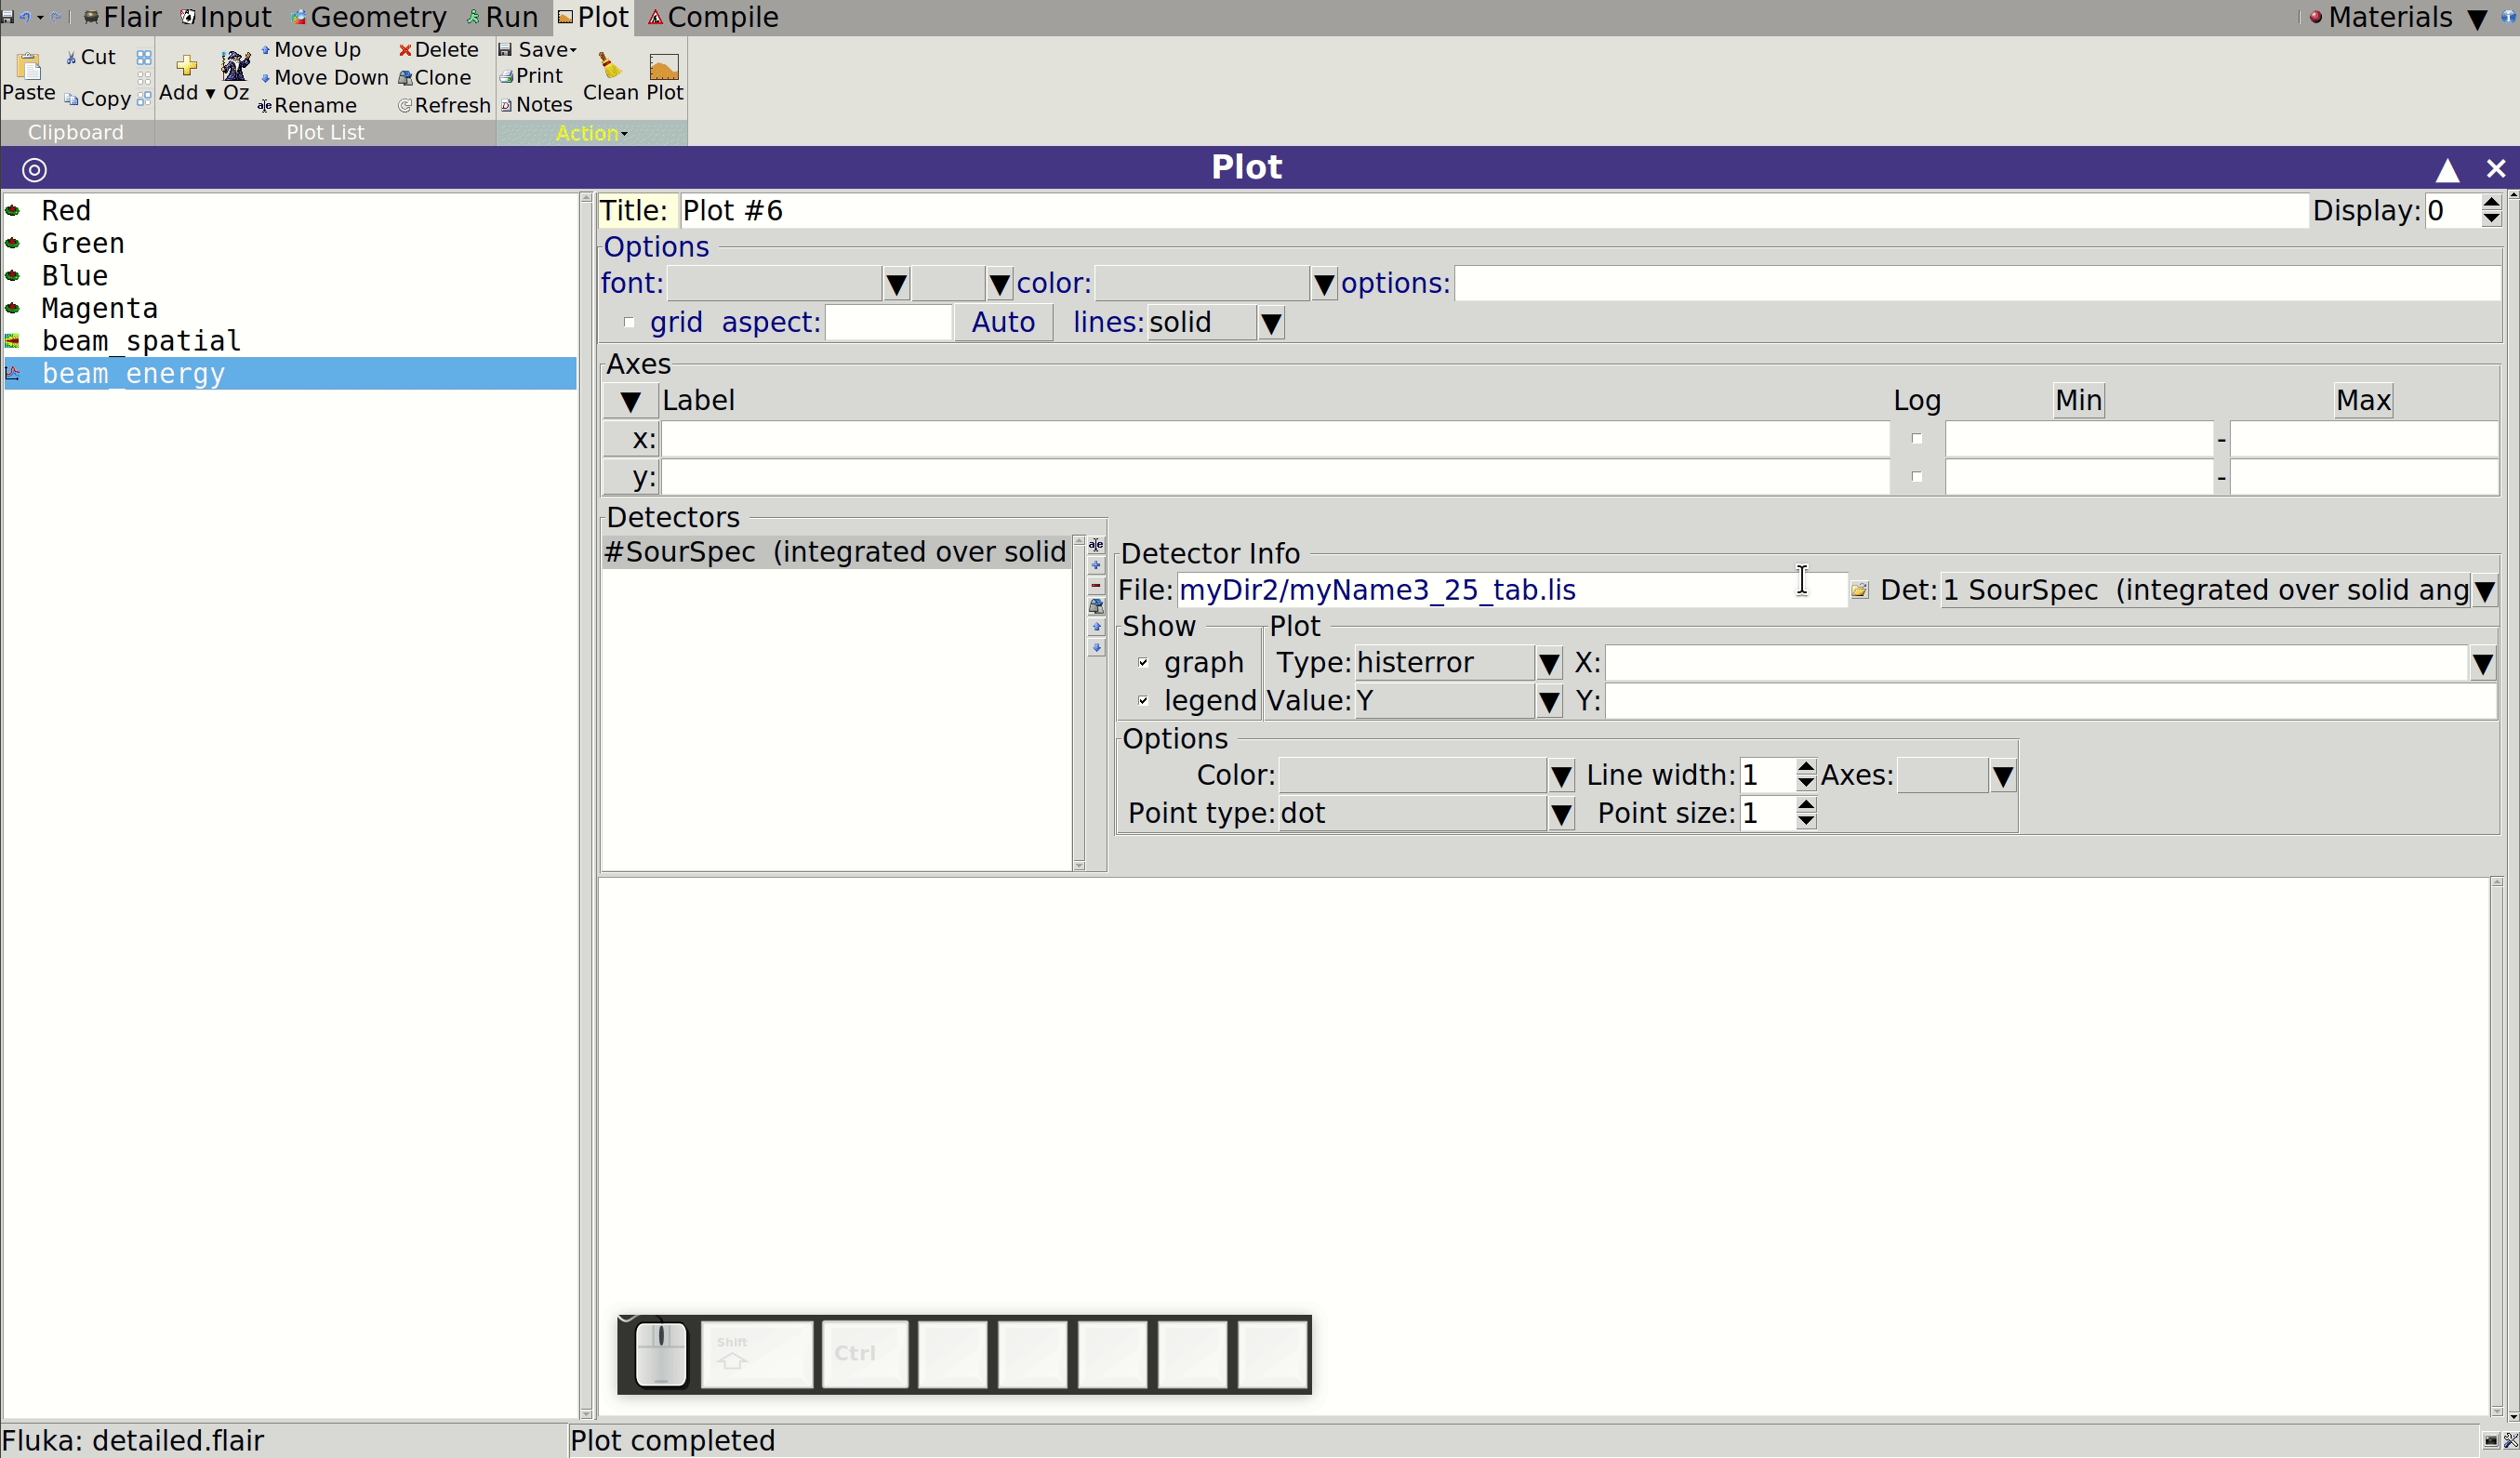This screenshot has width=2520, height=1458.
Task: Switch to the Flair tab
Action: (121, 17)
